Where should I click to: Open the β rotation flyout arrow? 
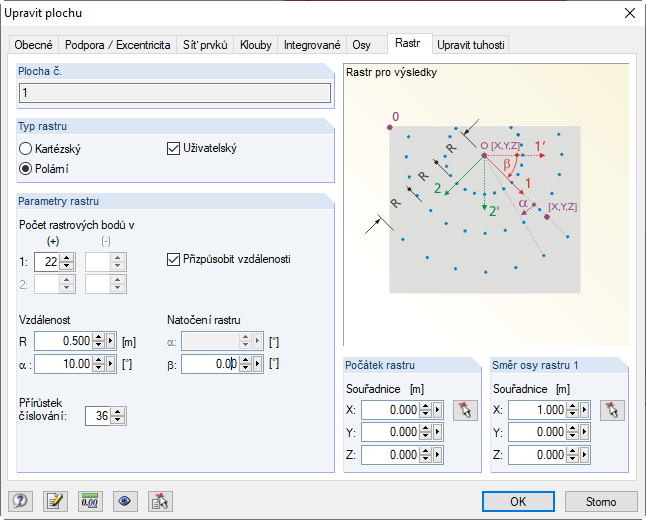pyautogui.click(x=257, y=364)
